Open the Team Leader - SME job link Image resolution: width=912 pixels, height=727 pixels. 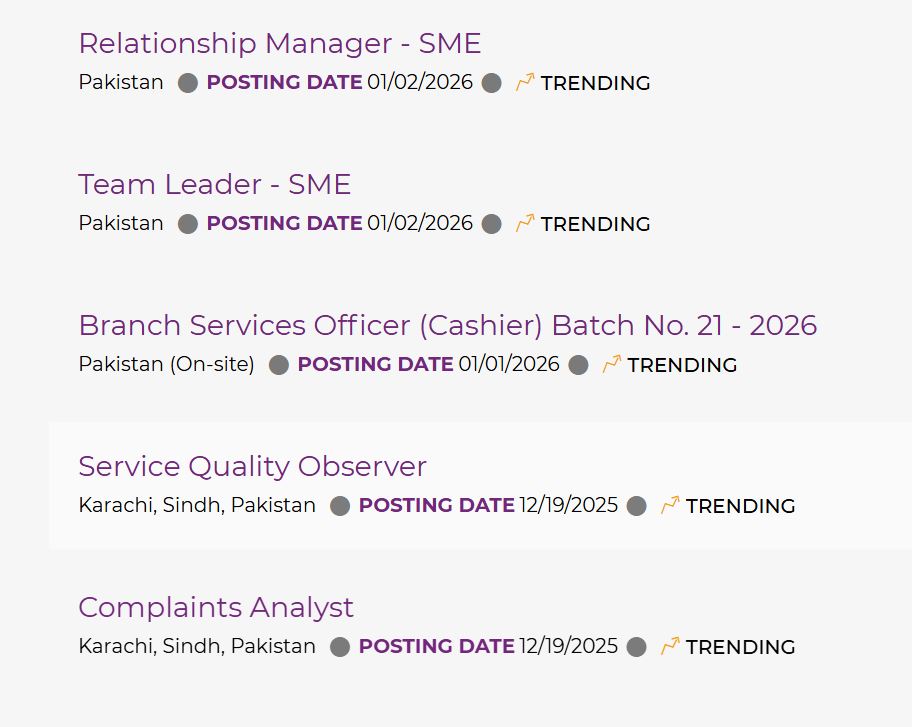(214, 185)
